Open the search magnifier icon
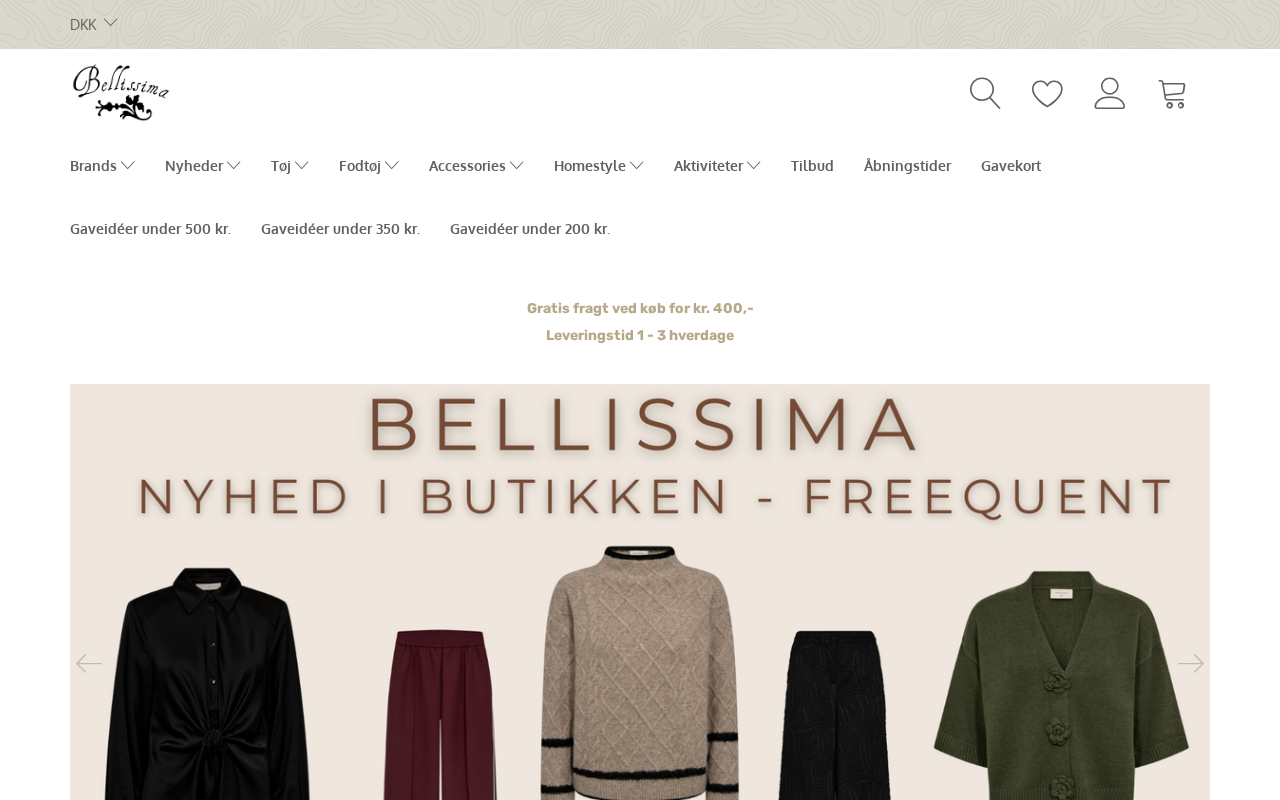 985,93
